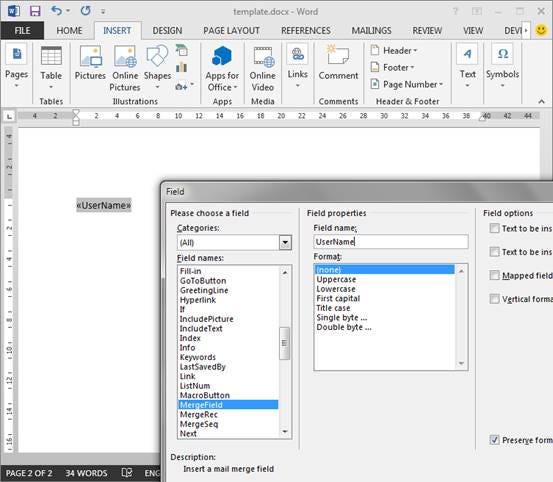
Task: Uncheck Preserve formatting checkbox
Action: (494, 440)
